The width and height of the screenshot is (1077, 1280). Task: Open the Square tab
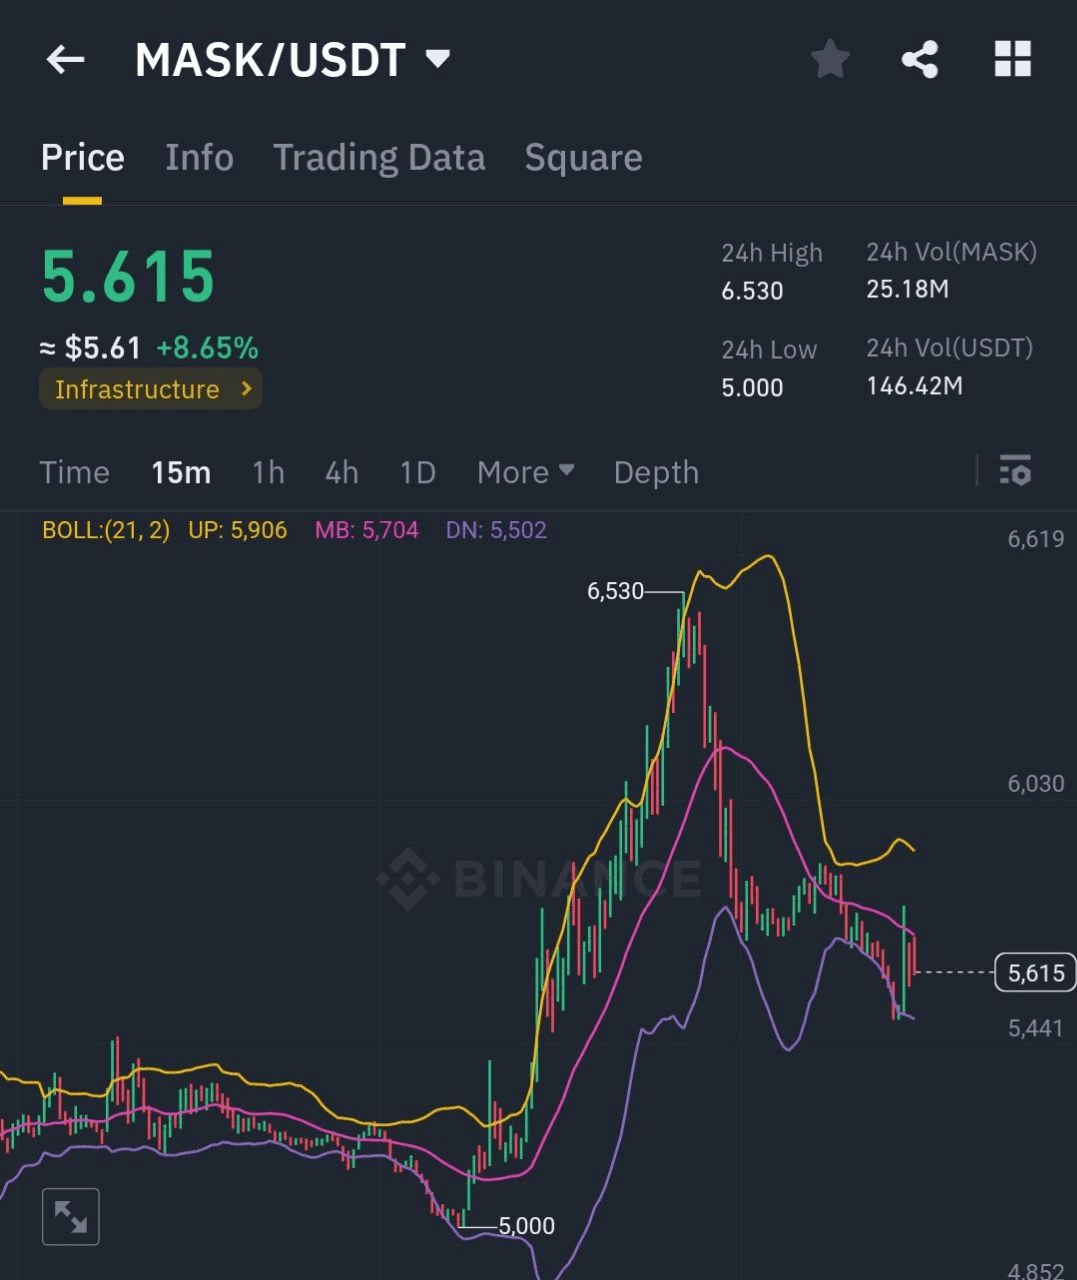pos(583,158)
